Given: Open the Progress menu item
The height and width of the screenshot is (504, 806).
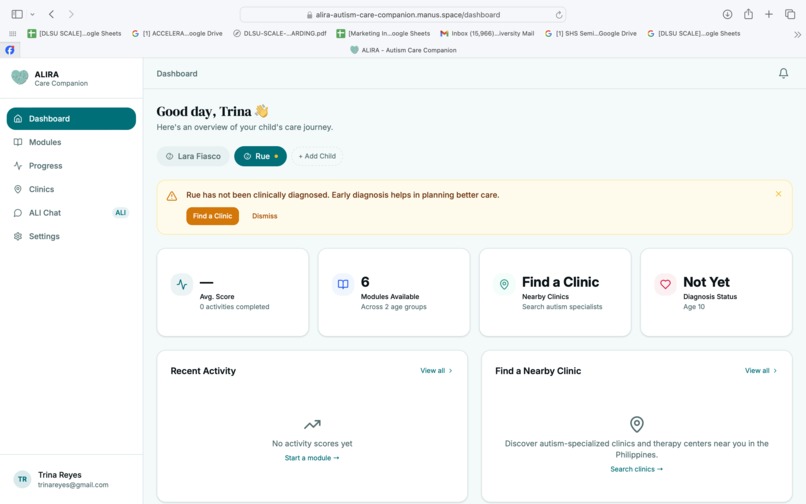Looking at the screenshot, I should 71,166.
